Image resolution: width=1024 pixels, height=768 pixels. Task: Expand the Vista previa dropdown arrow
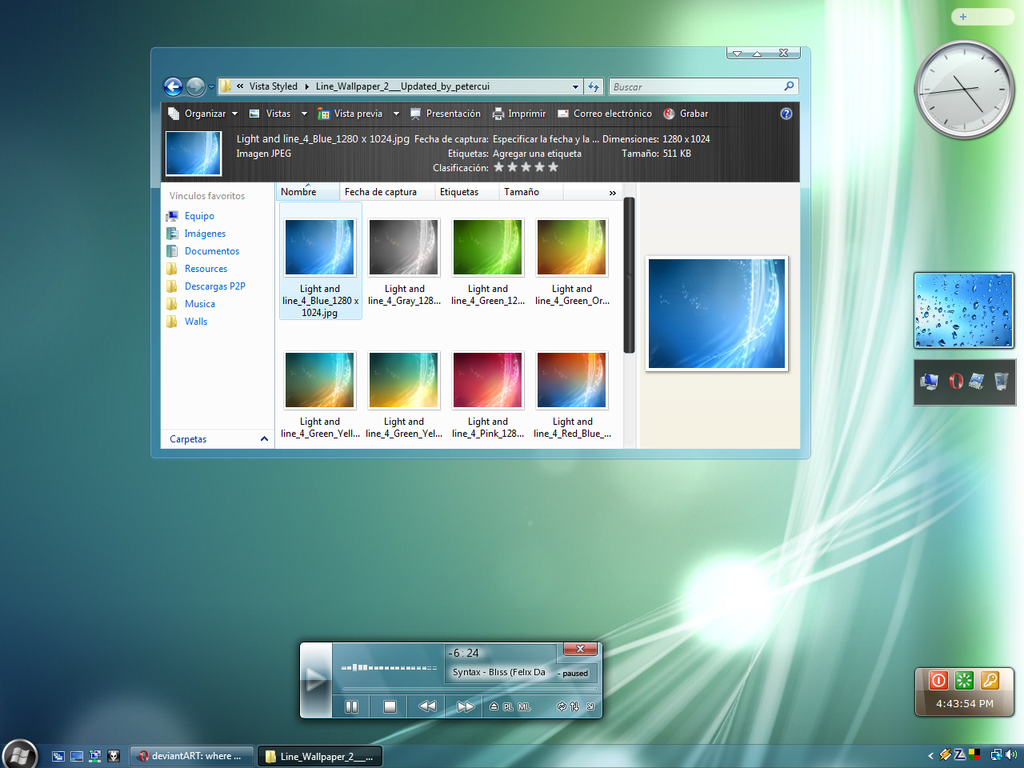click(x=396, y=114)
